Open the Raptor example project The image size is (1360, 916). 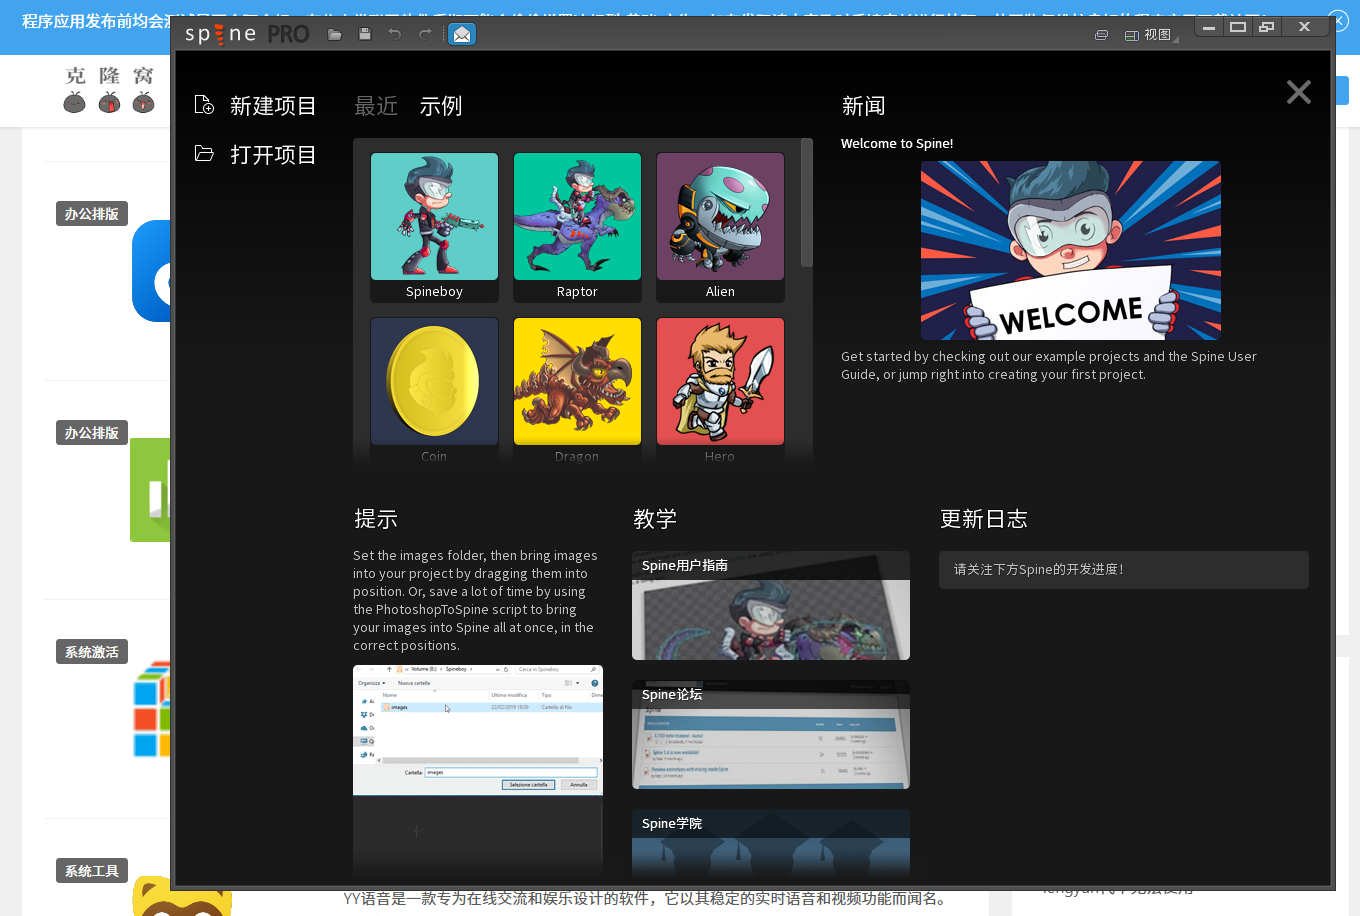tap(577, 227)
